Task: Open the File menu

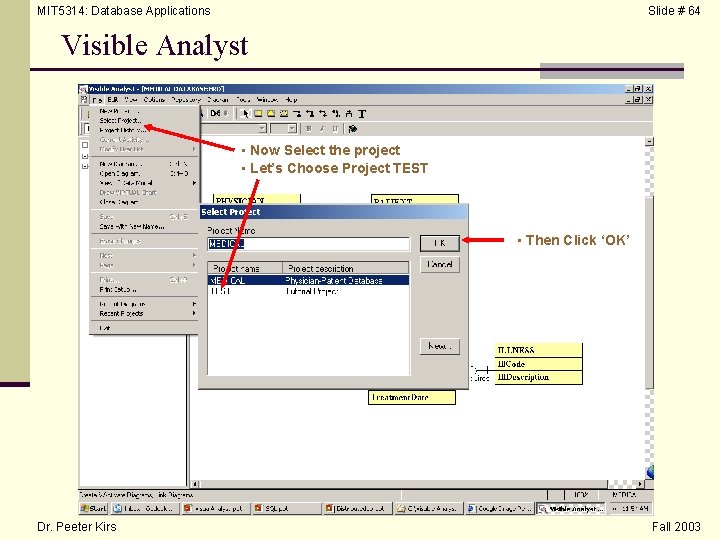Action: tap(97, 100)
